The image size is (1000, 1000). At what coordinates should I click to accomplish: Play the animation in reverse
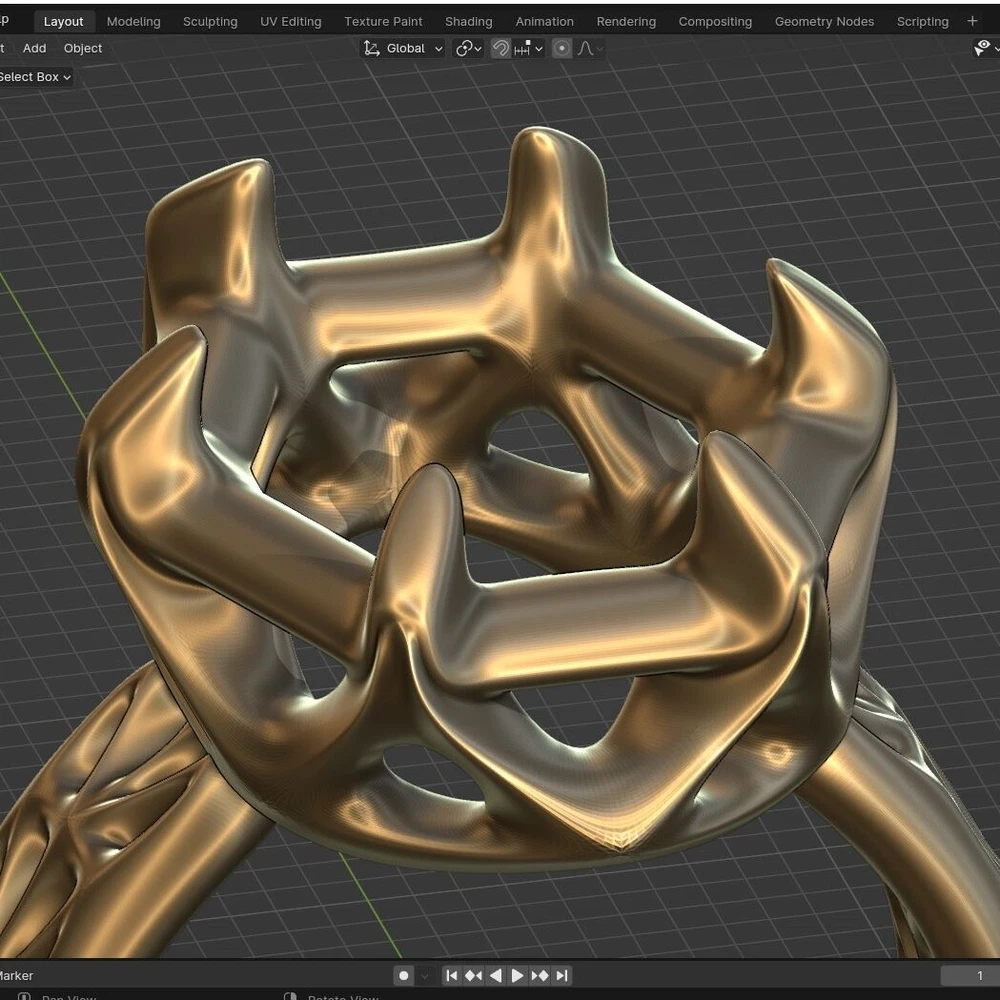496,975
